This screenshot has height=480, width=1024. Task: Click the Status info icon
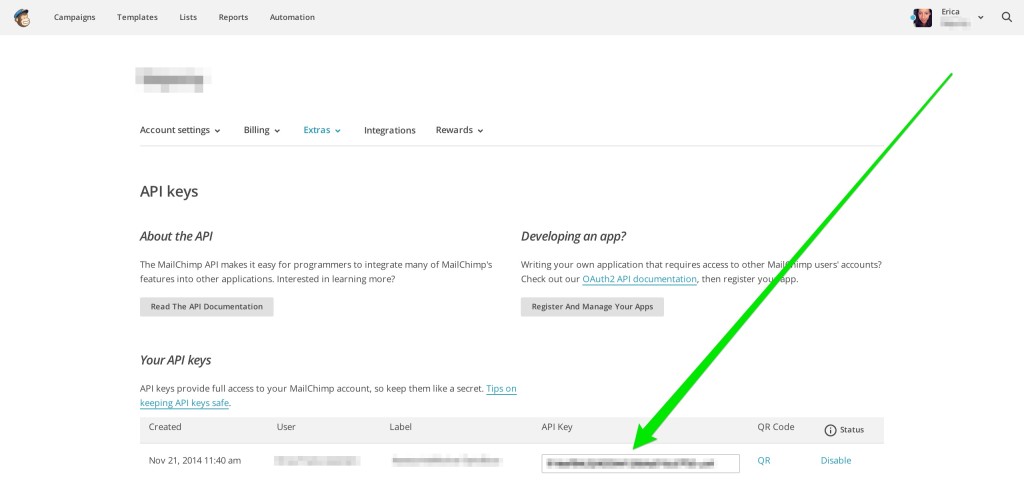tap(830, 430)
